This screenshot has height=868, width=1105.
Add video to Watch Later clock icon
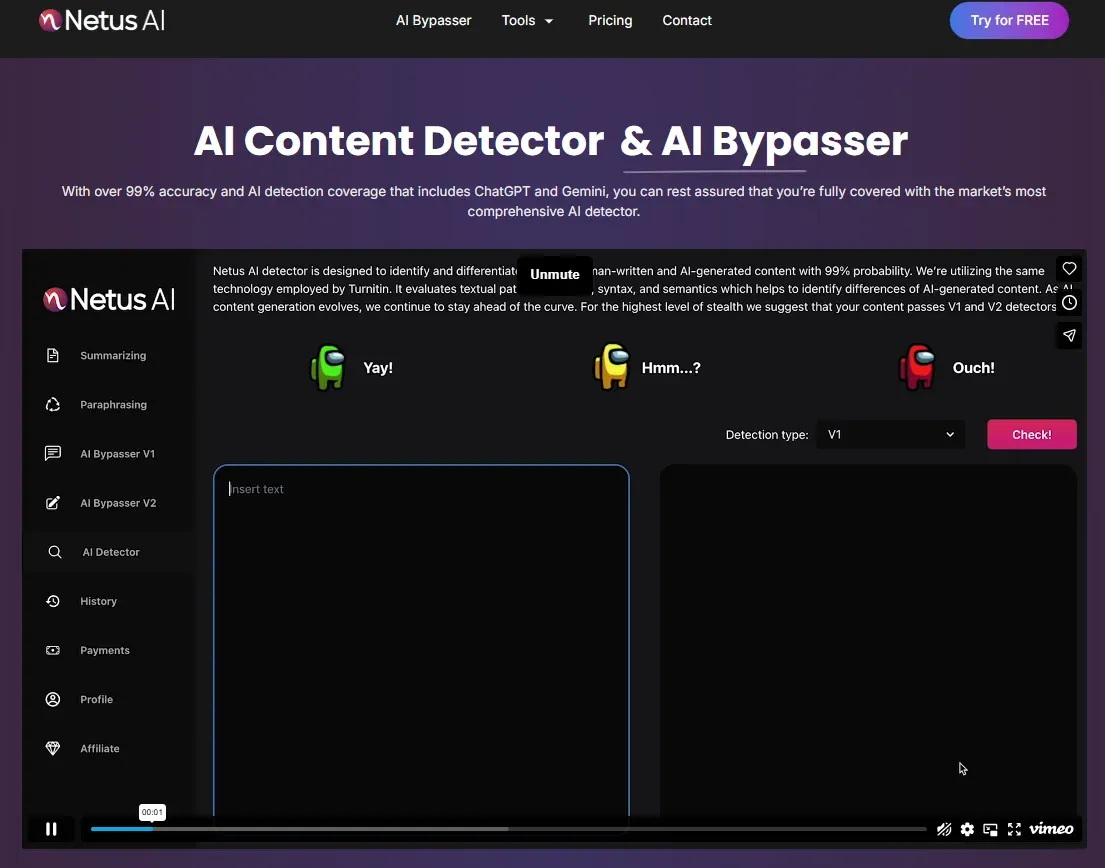pyautogui.click(x=1069, y=302)
